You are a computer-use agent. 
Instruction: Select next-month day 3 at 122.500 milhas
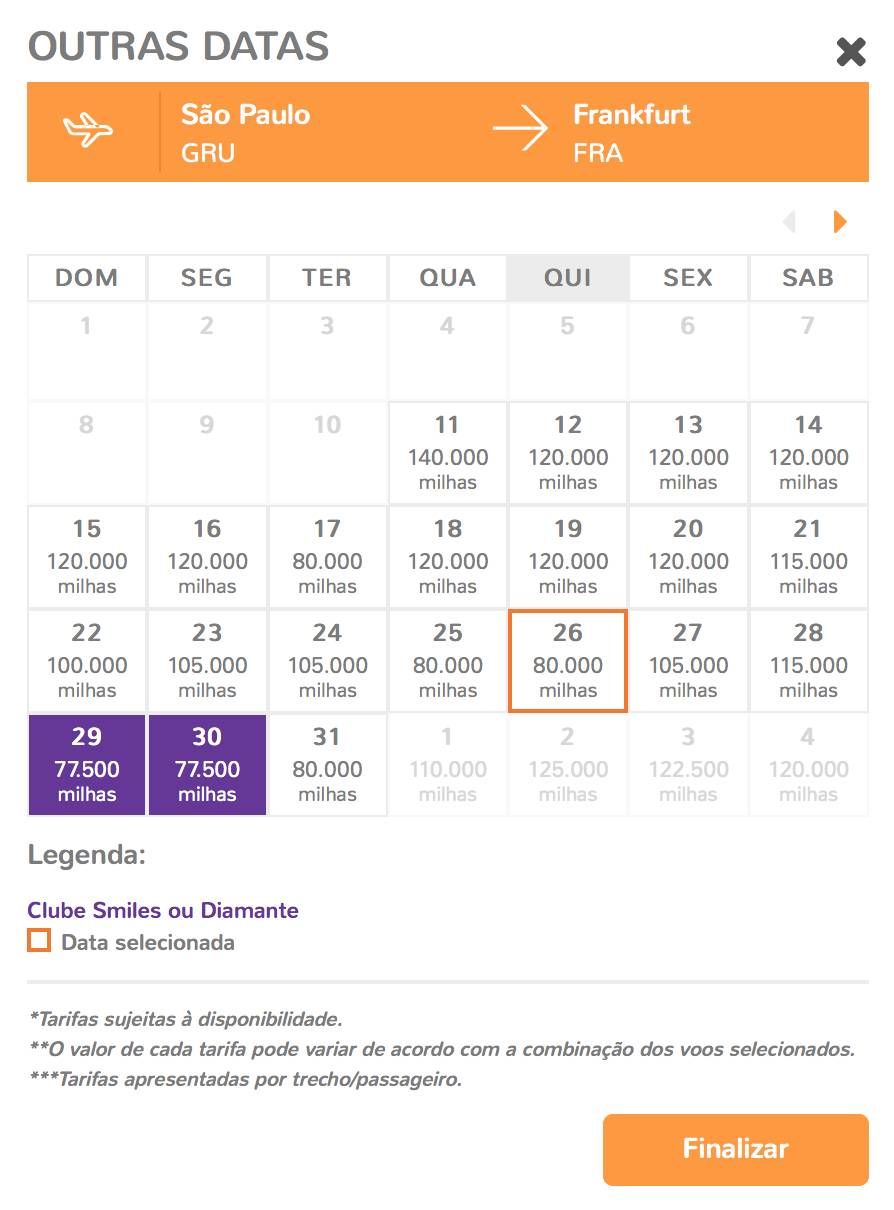pos(688,765)
